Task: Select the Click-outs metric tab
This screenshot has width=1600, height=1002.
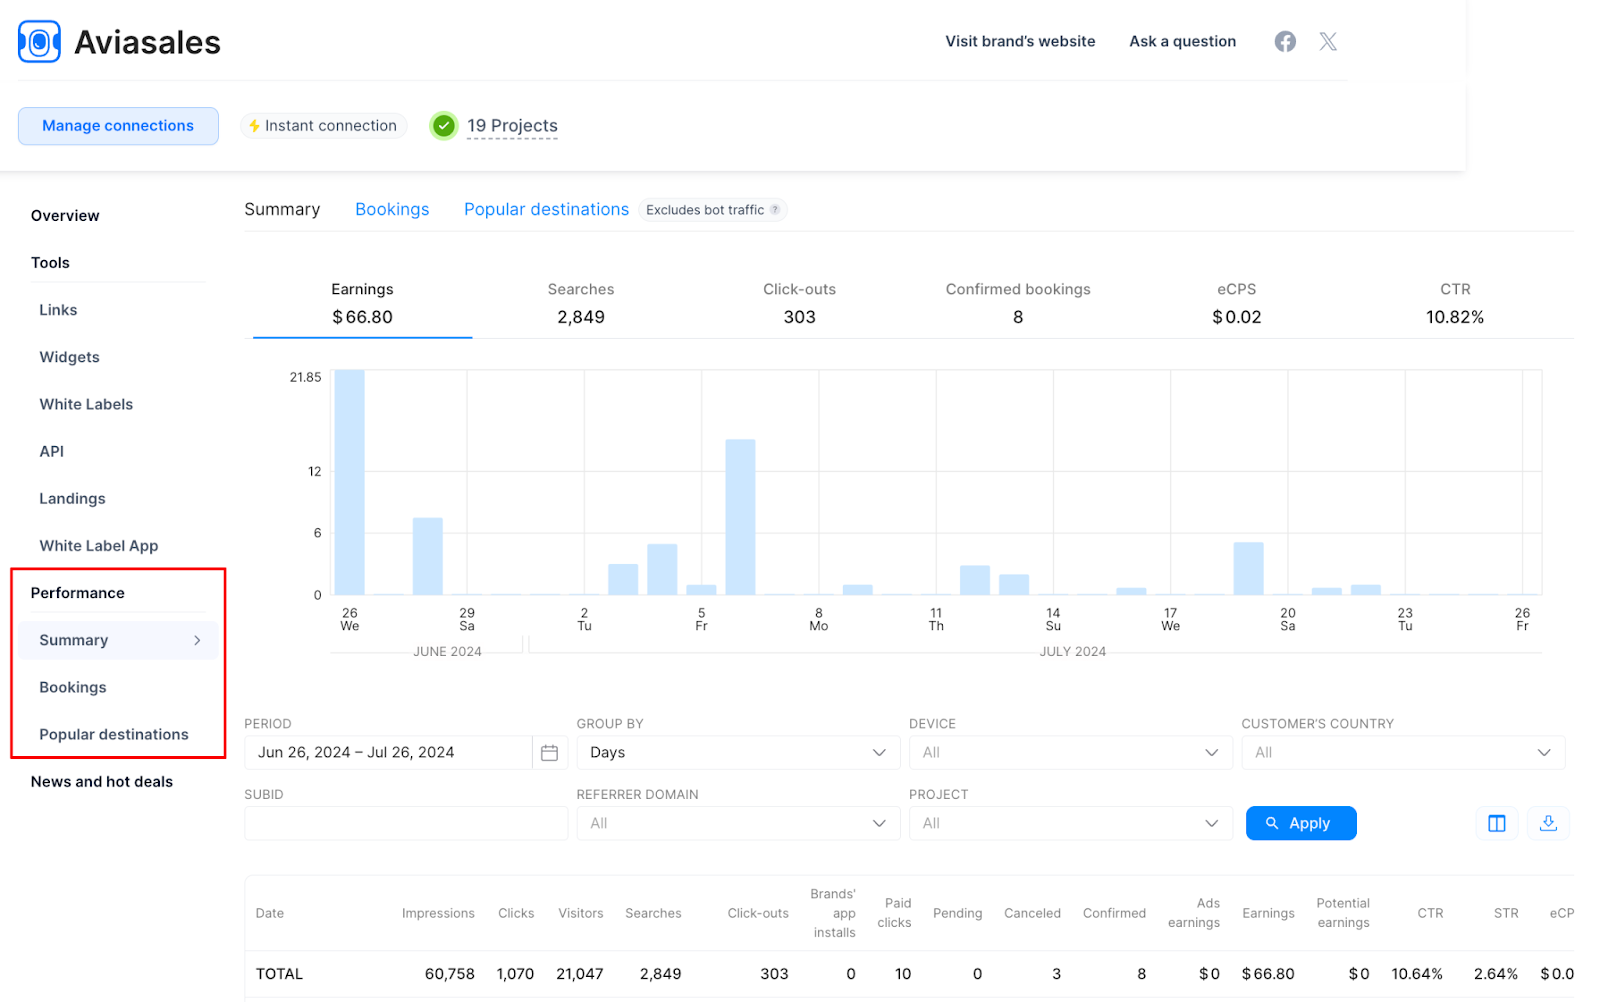Action: tap(799, 303)
